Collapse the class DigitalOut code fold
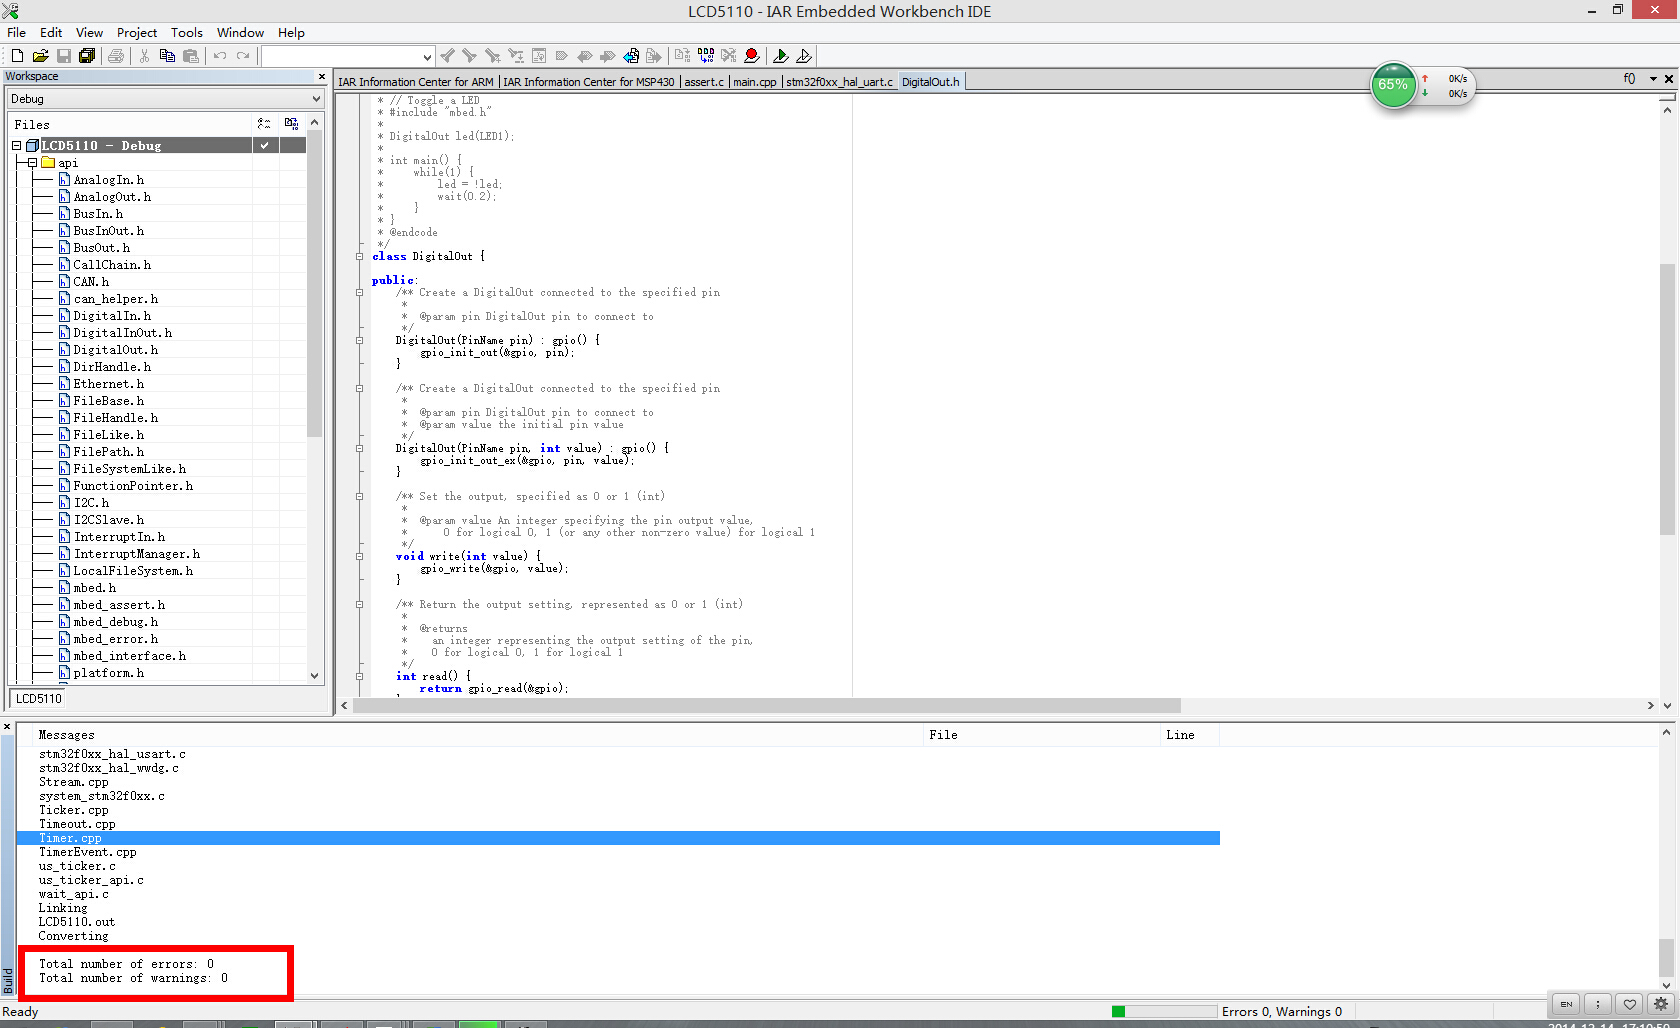 tap(359, 257)
